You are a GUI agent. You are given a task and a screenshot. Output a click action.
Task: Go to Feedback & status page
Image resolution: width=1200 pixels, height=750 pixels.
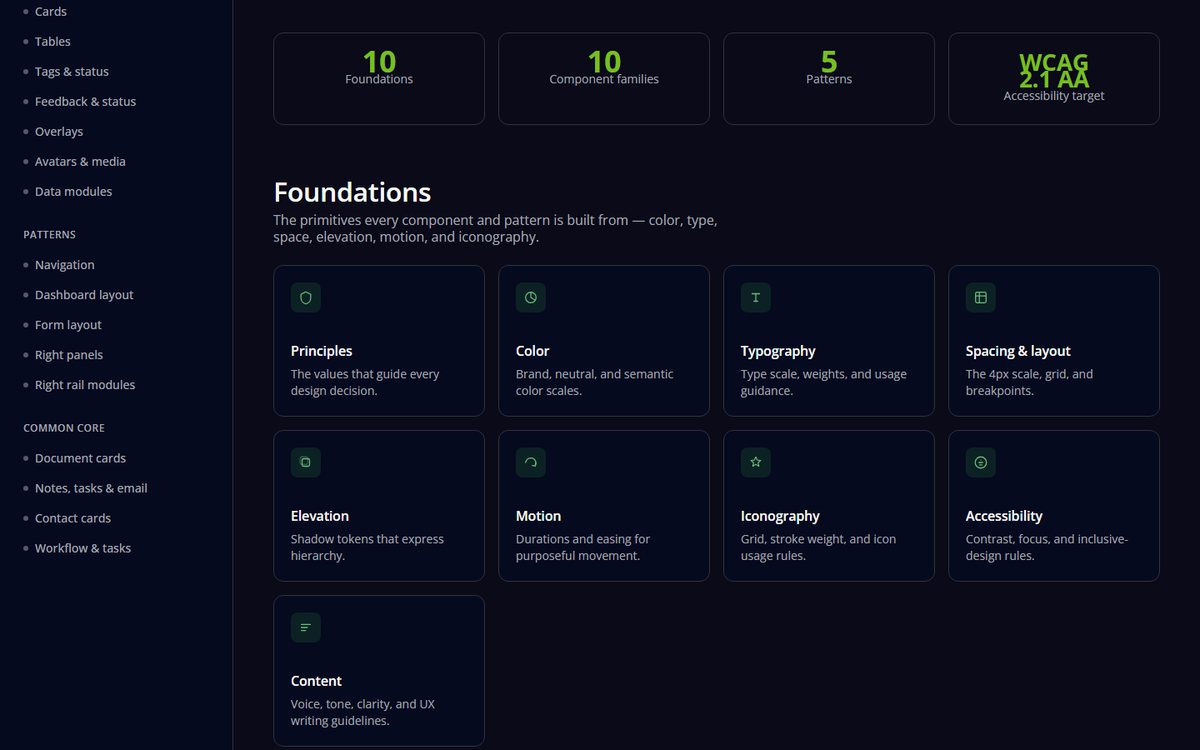[85, 102]
